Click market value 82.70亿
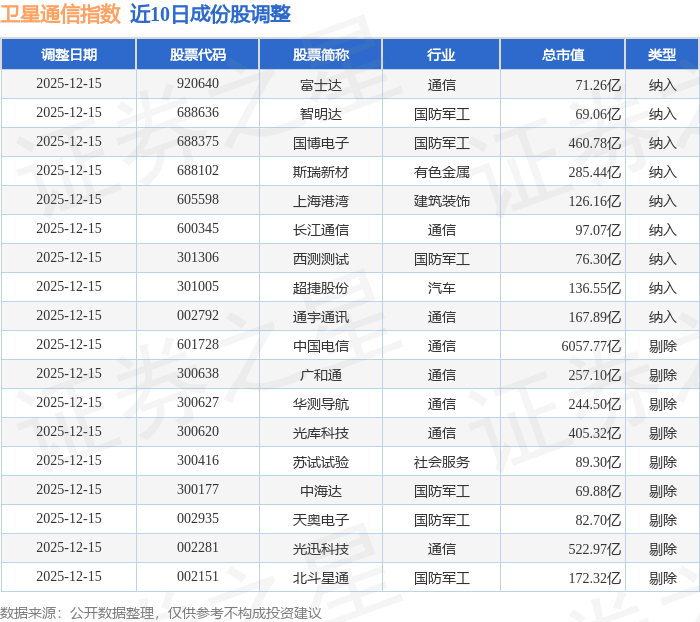The height and width of the screenshot is (622, 700). 598,520
